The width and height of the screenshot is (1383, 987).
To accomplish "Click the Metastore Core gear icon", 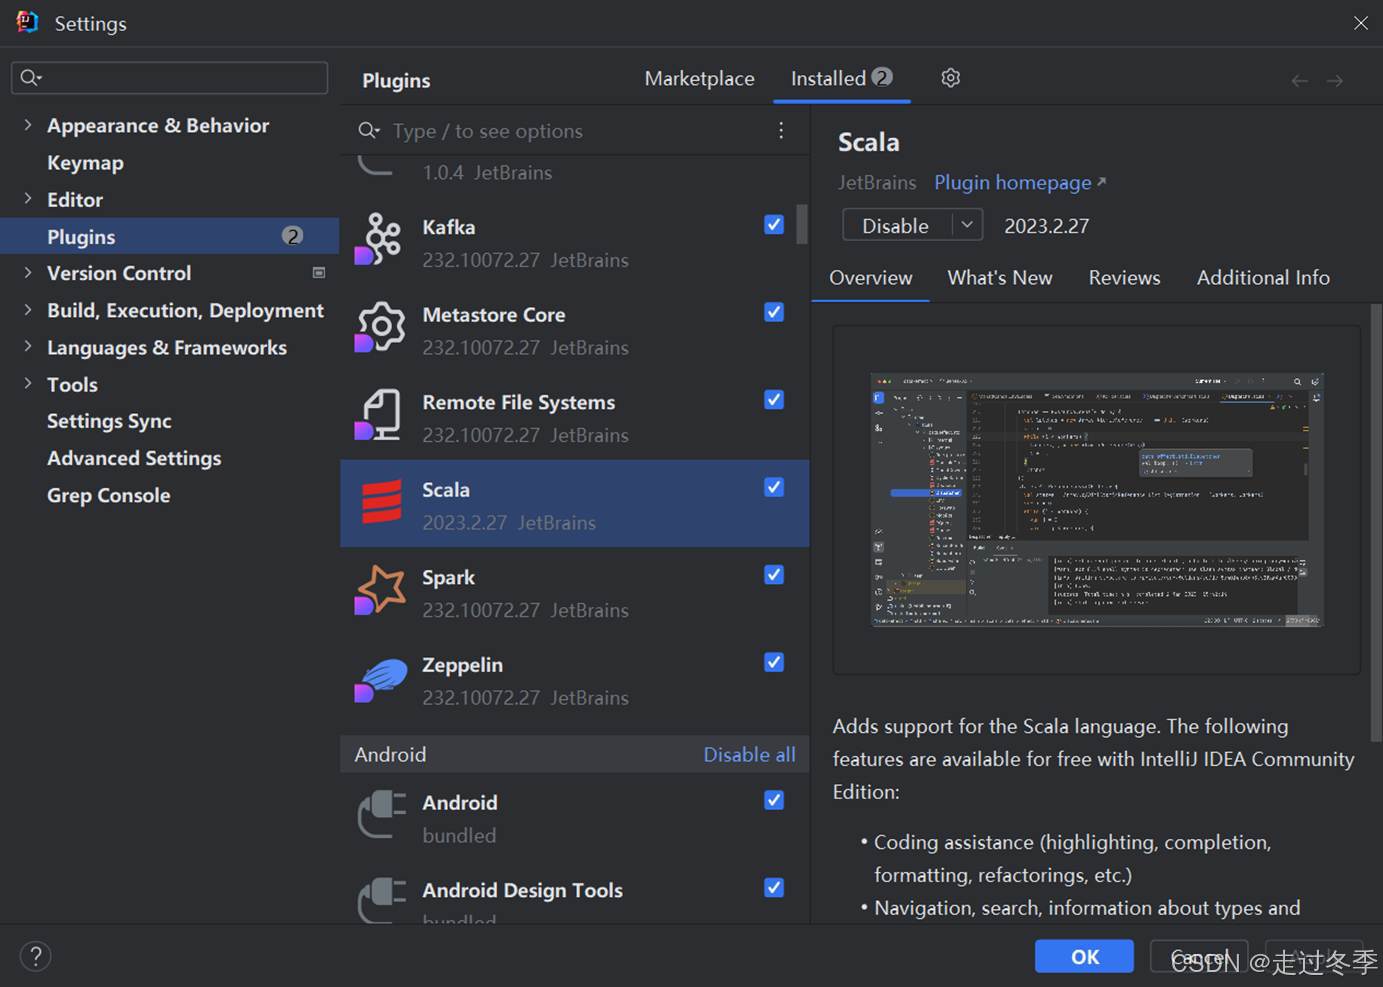I will pos(380,327).
